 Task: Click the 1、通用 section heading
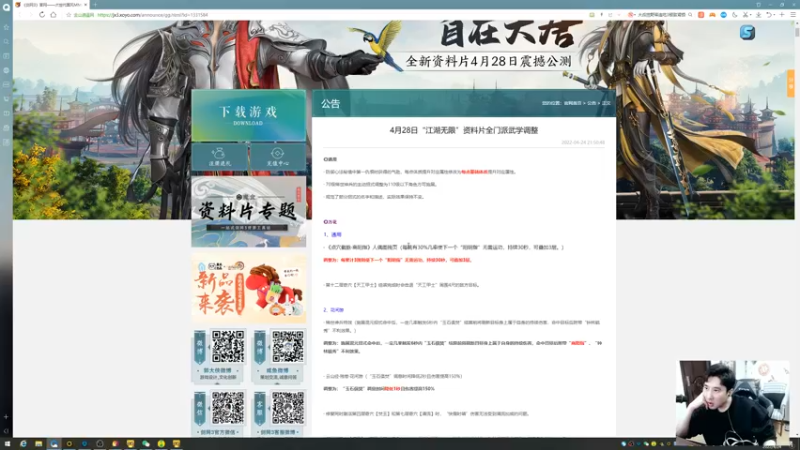[x=333, y=235]
